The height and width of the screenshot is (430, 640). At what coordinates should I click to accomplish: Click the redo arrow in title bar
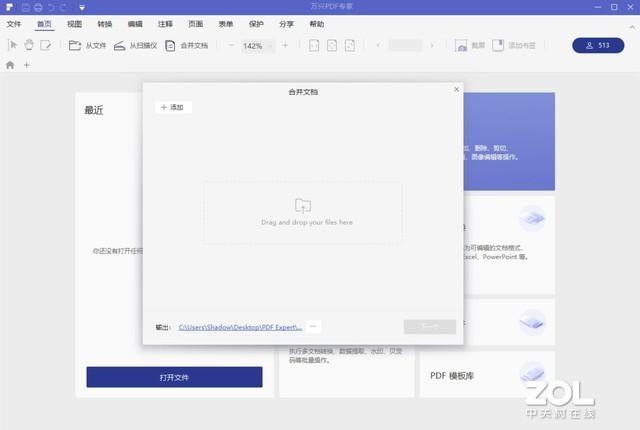click(x=63, y=7)
